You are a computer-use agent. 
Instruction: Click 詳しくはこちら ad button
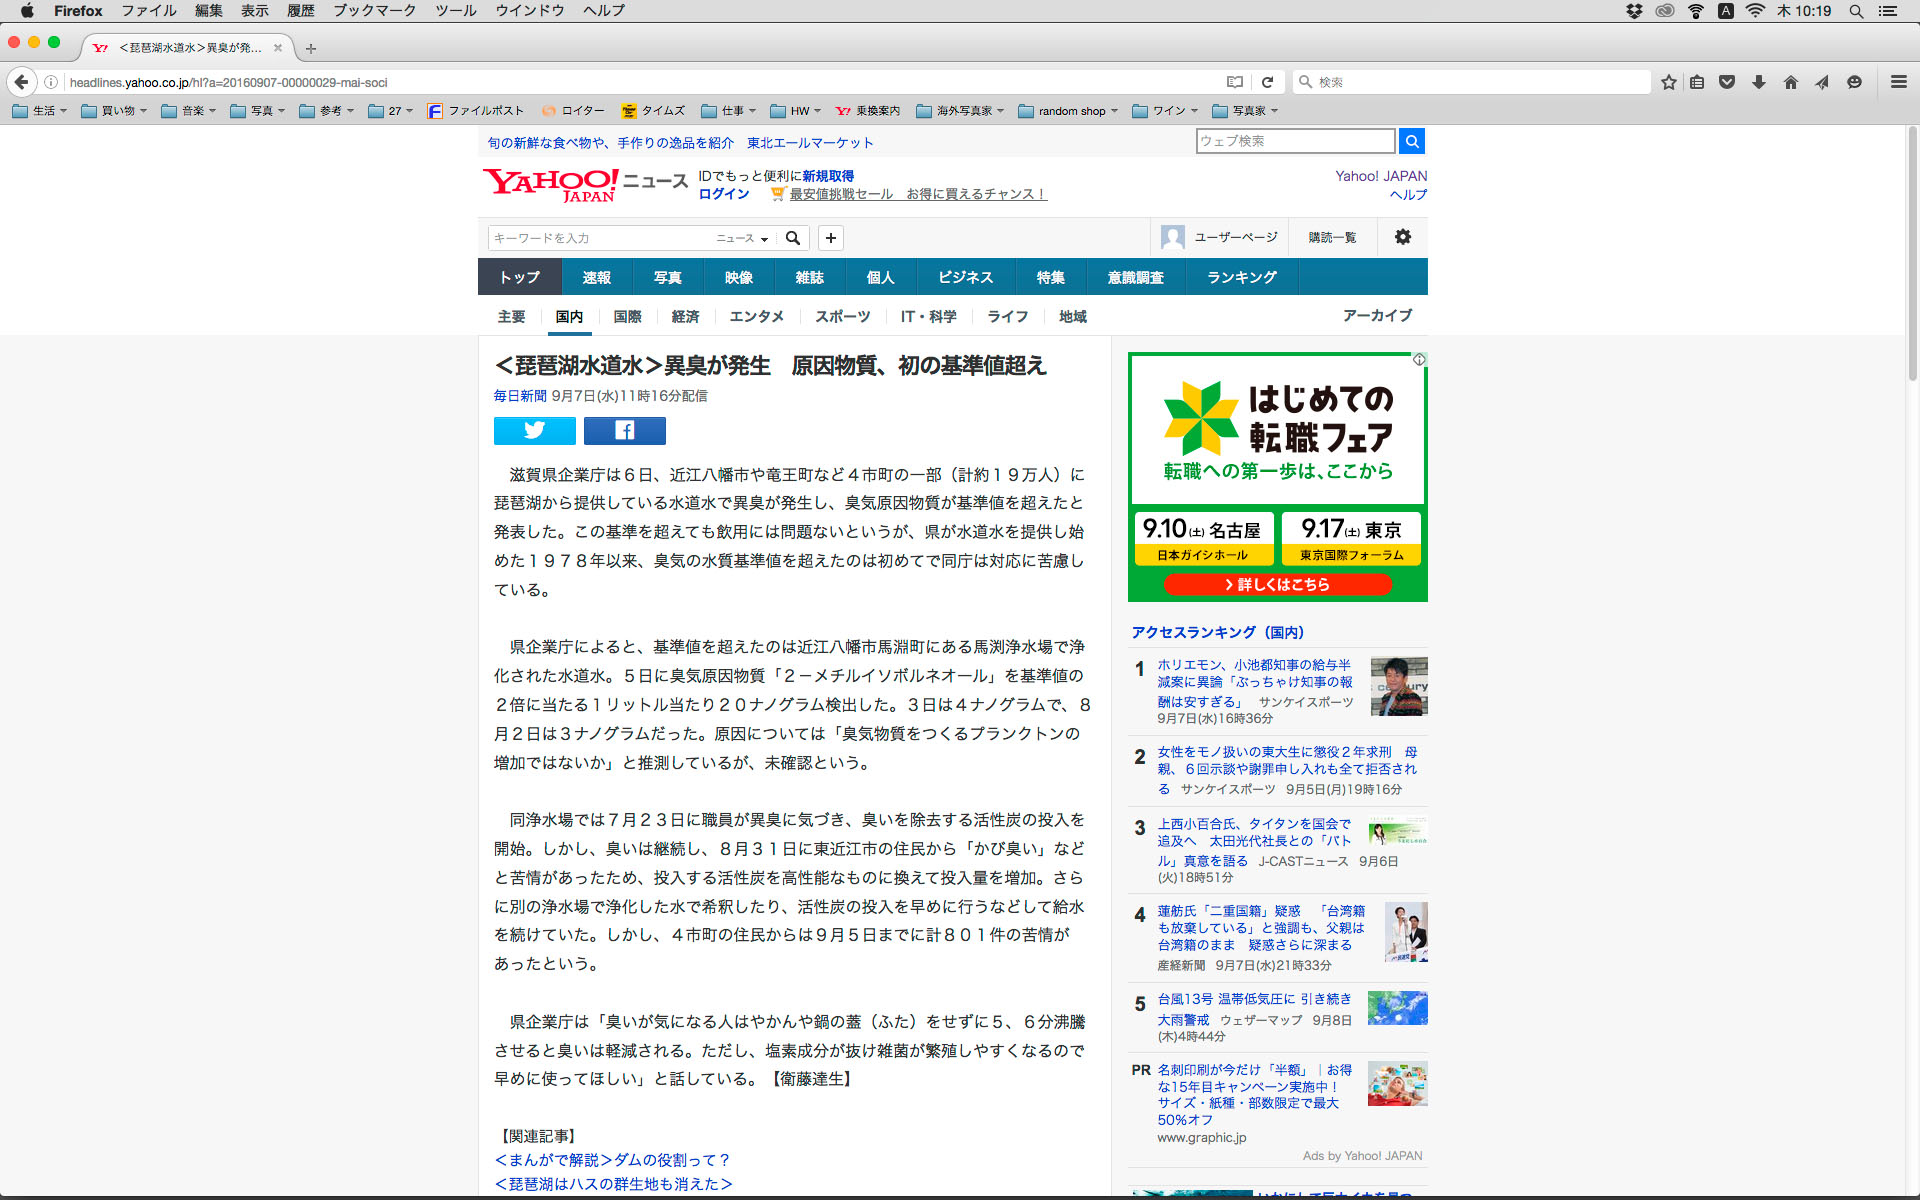click(x=1277, y=584)
